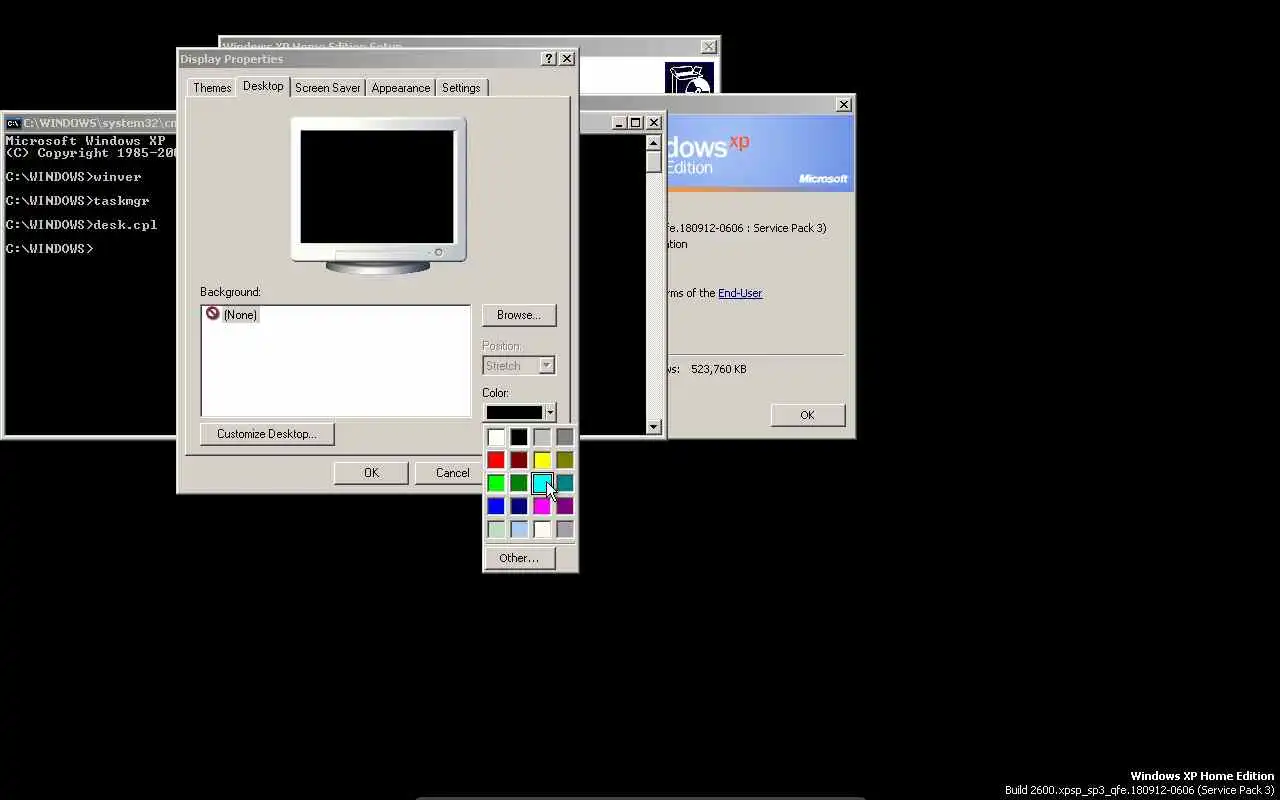Toggle the Color dropdown arrow
1280x800 pixels.
point(550,413)
